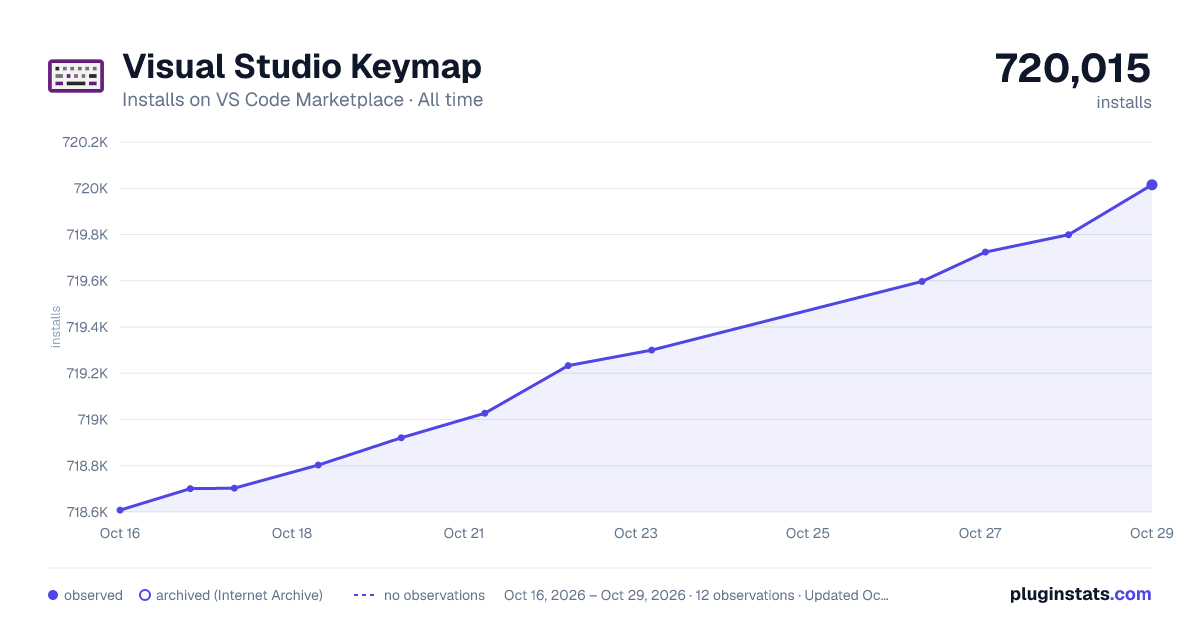Click the data point above the Oct 21 label
This screenshot has height=630, width=1200.
click(485, 413)
